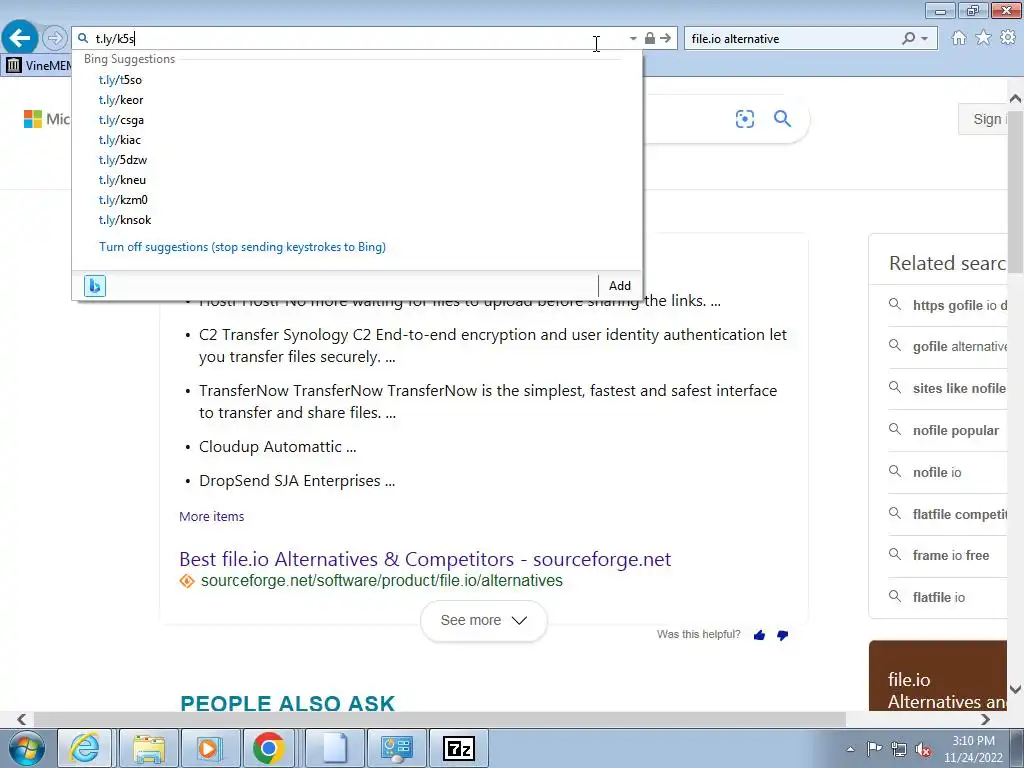Viewport: 1024px width, 768px height.
Task: Click the search box magnifier icon
Action: [x=908, y=39]
